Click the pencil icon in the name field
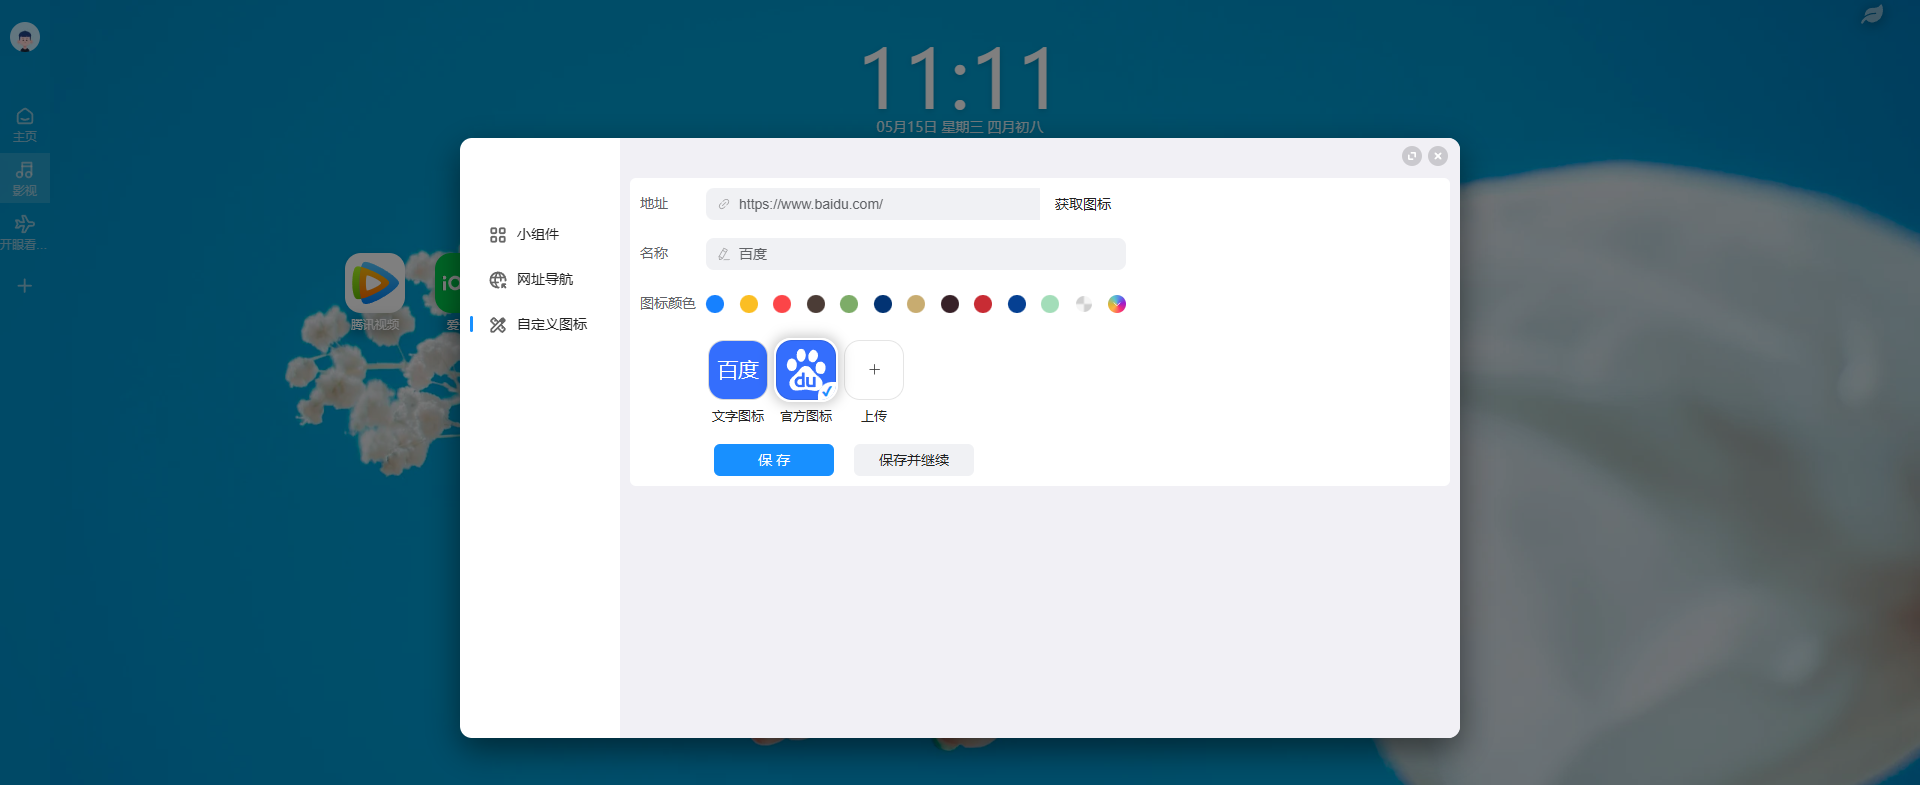The height and width of the screenshot is (785, 1920). pos(724,254)
